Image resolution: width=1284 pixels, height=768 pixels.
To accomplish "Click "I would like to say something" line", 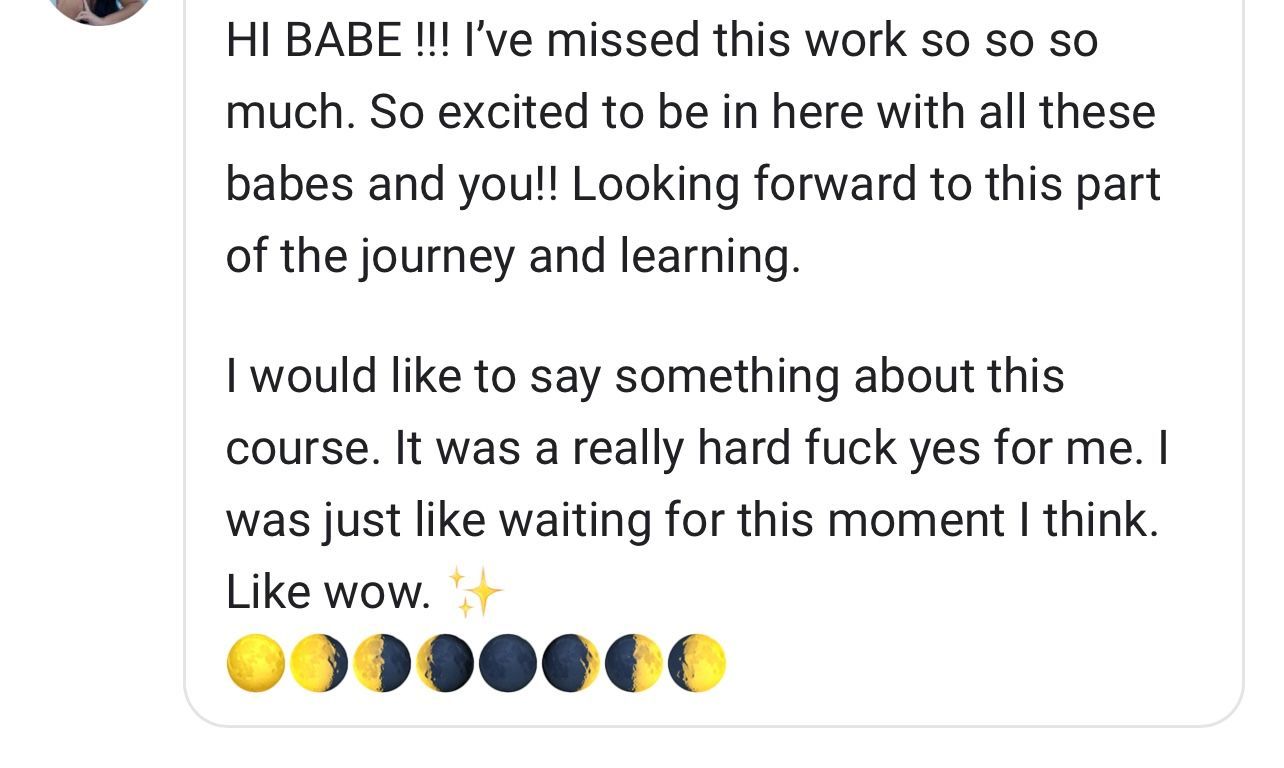I will tap(533, 377).
